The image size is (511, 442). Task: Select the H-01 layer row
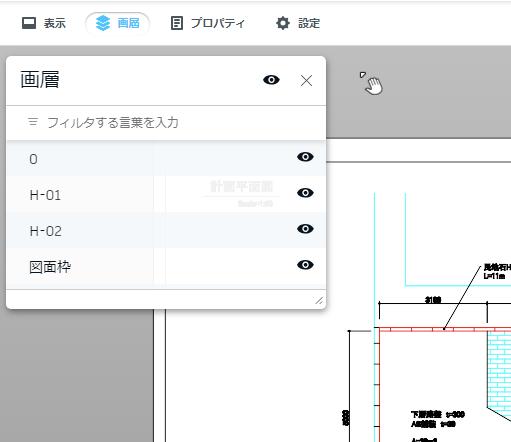(x=166, y=194)
